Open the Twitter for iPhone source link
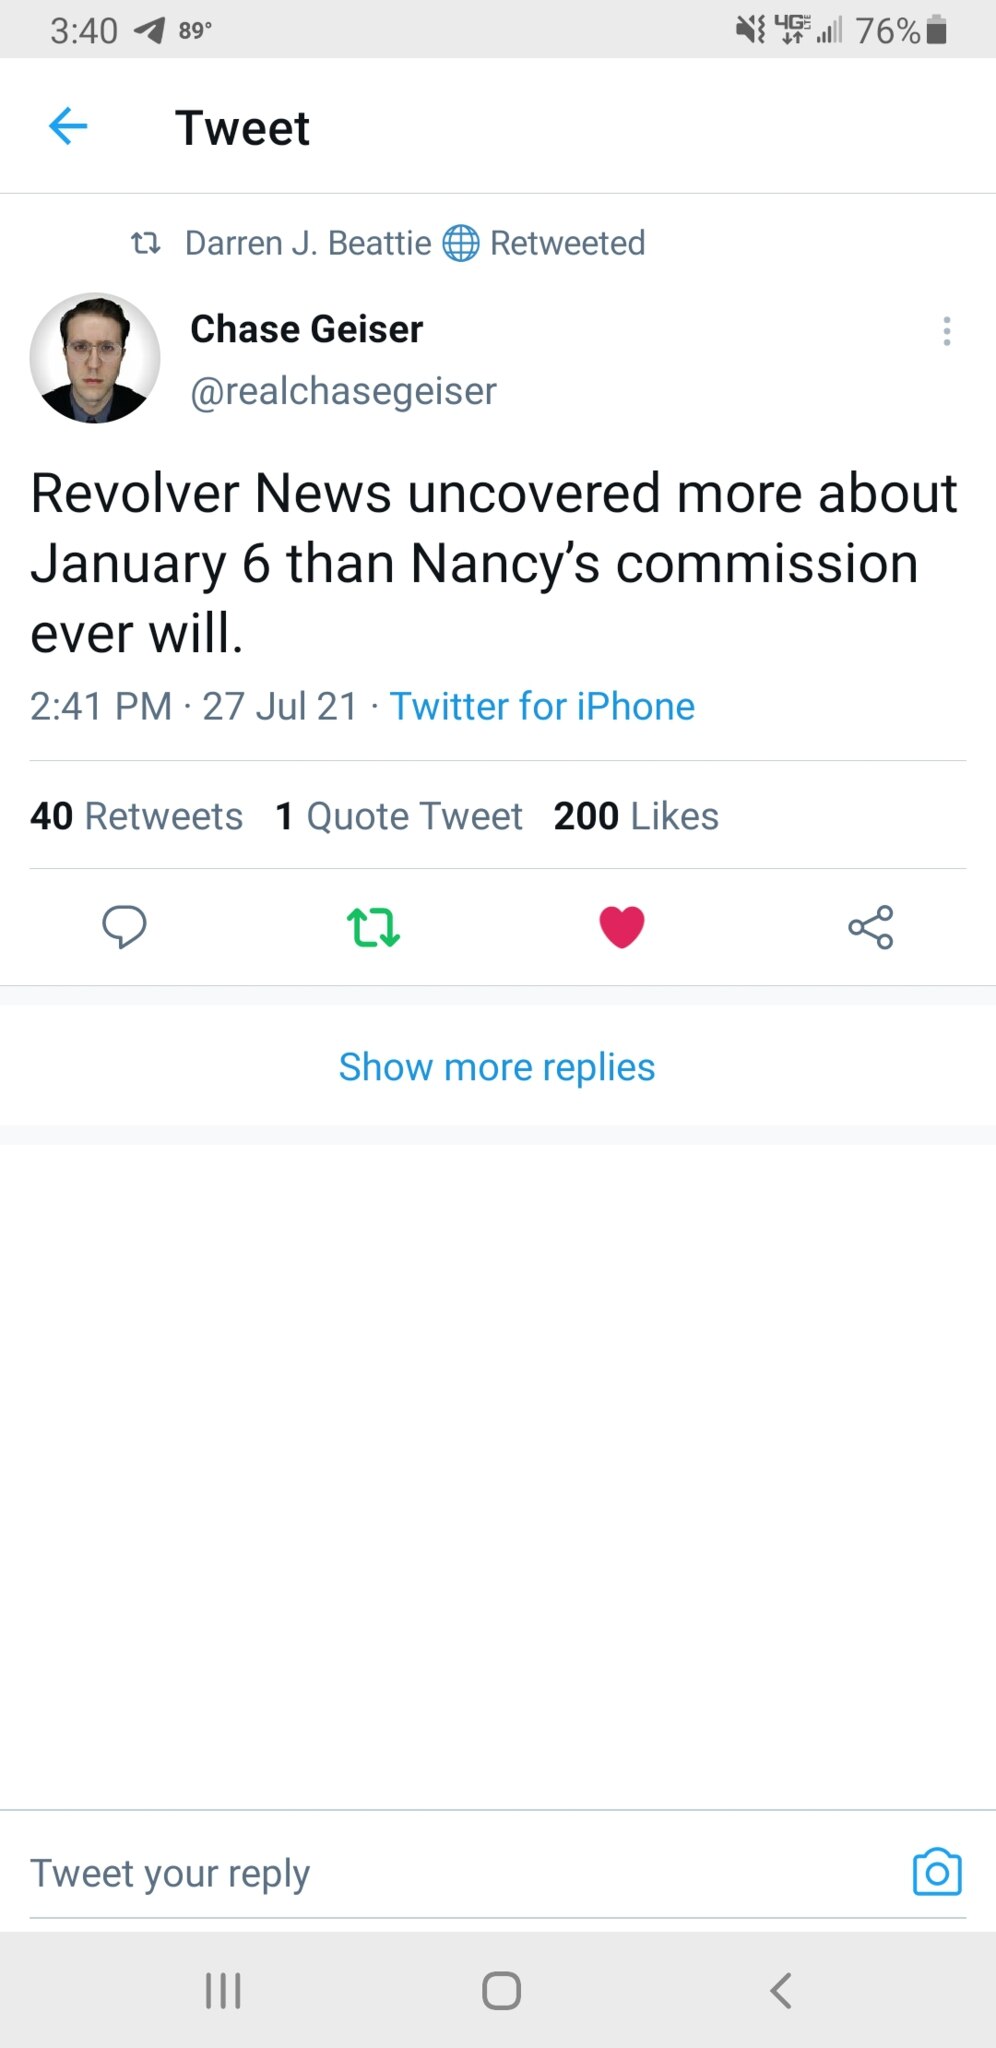Screen dimensions: 996x2048 point(542,706)
